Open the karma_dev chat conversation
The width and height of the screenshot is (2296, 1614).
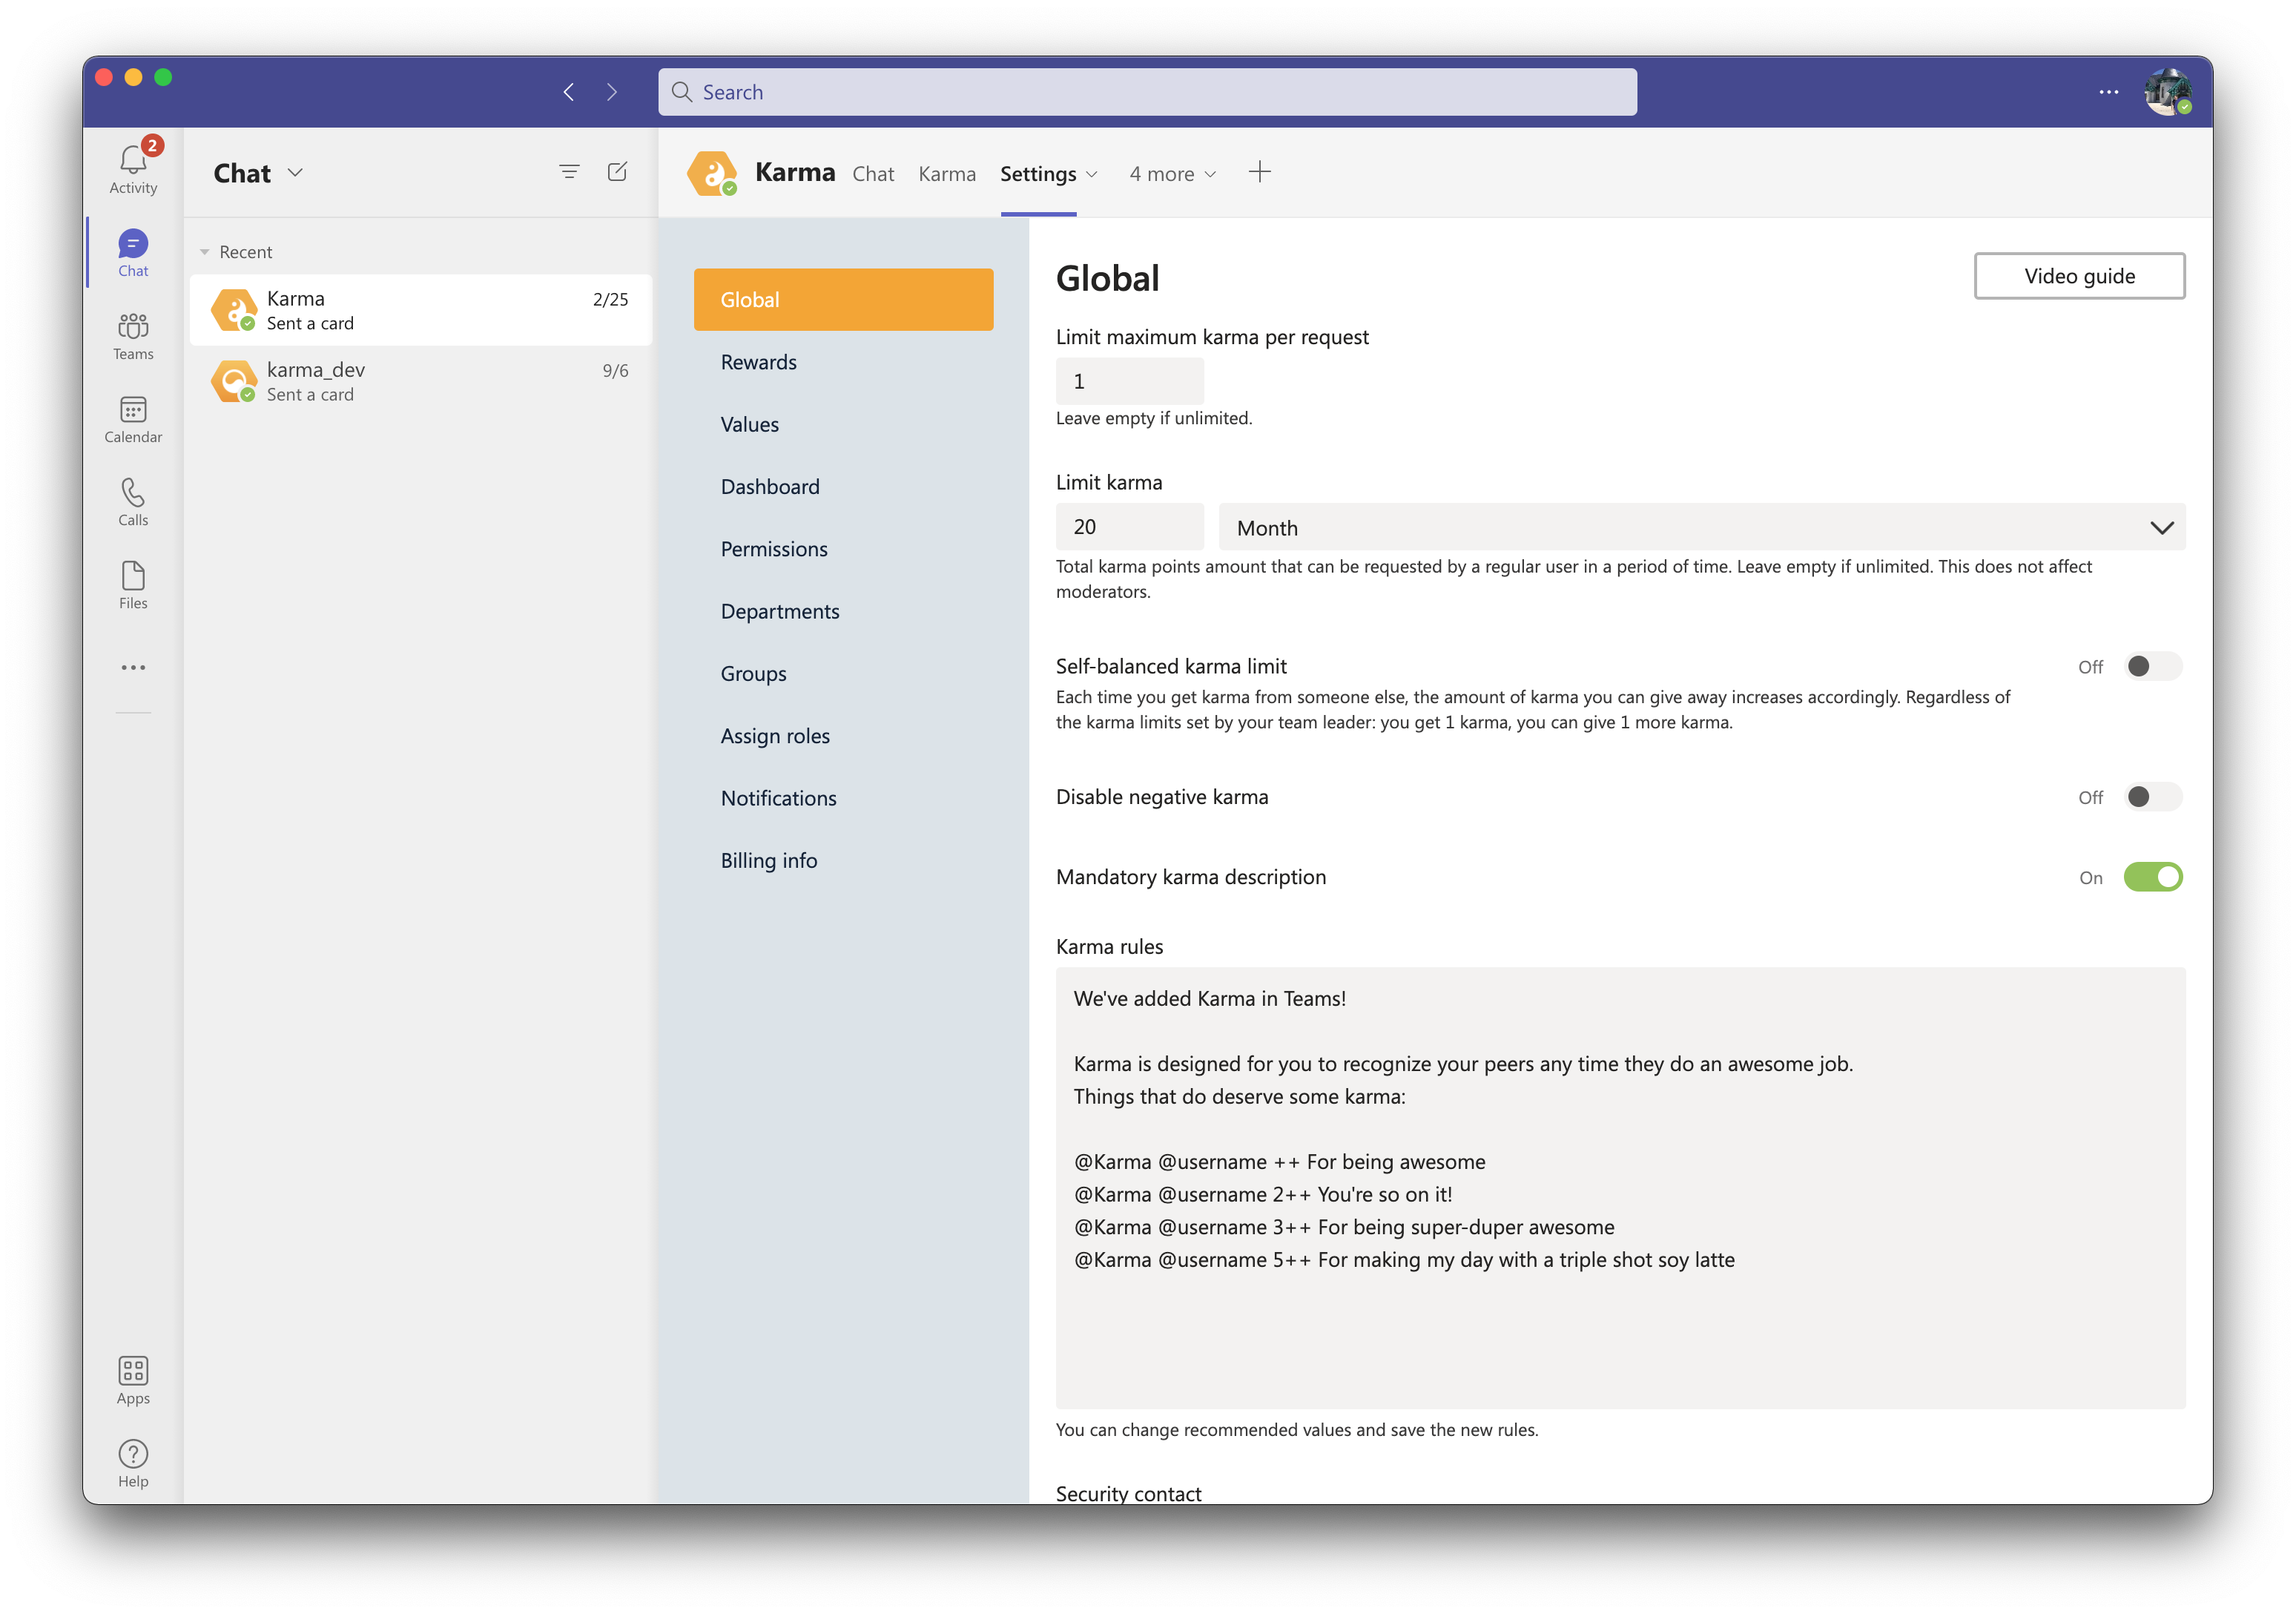click(420, 381)
